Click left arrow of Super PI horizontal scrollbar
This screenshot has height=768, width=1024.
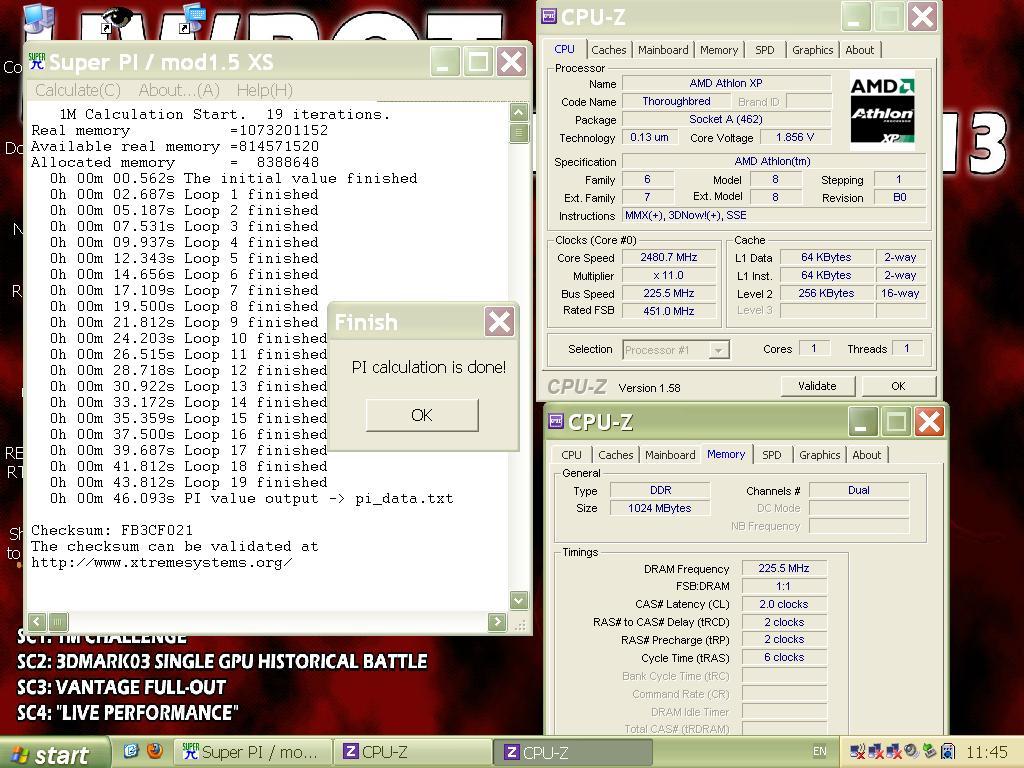[x=37, y=621]
